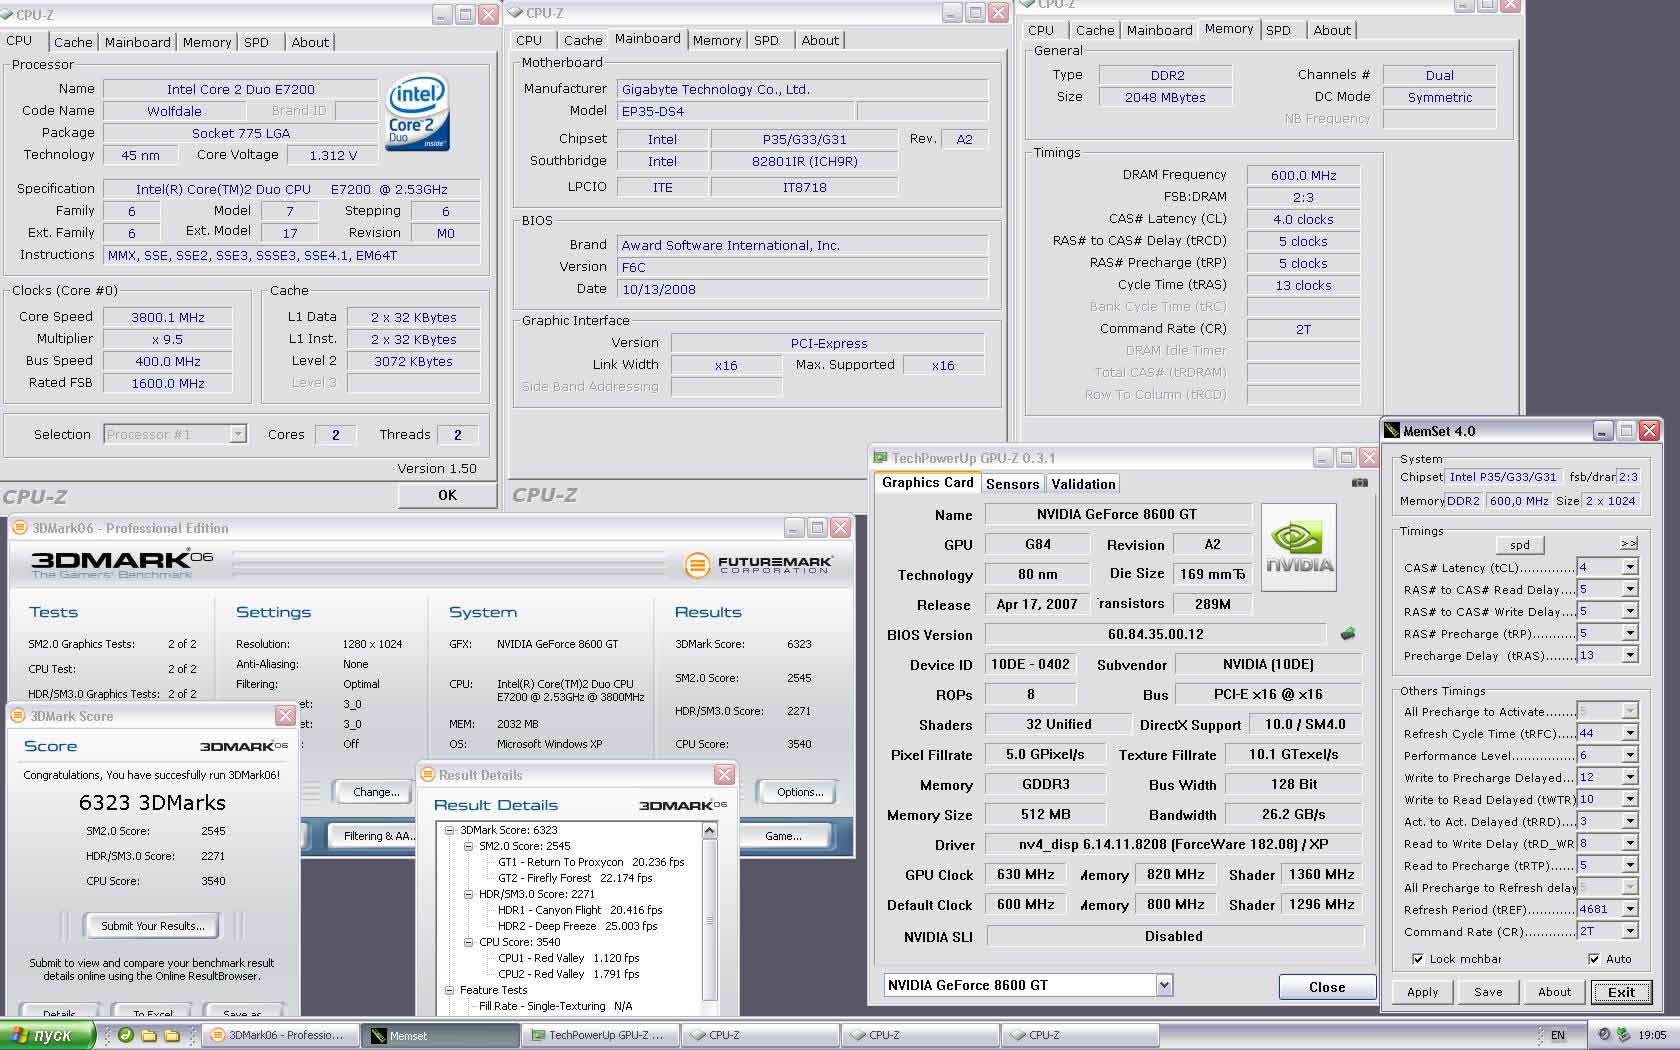Toggle the Lock mchbar checkbox

click(1418, 959)
